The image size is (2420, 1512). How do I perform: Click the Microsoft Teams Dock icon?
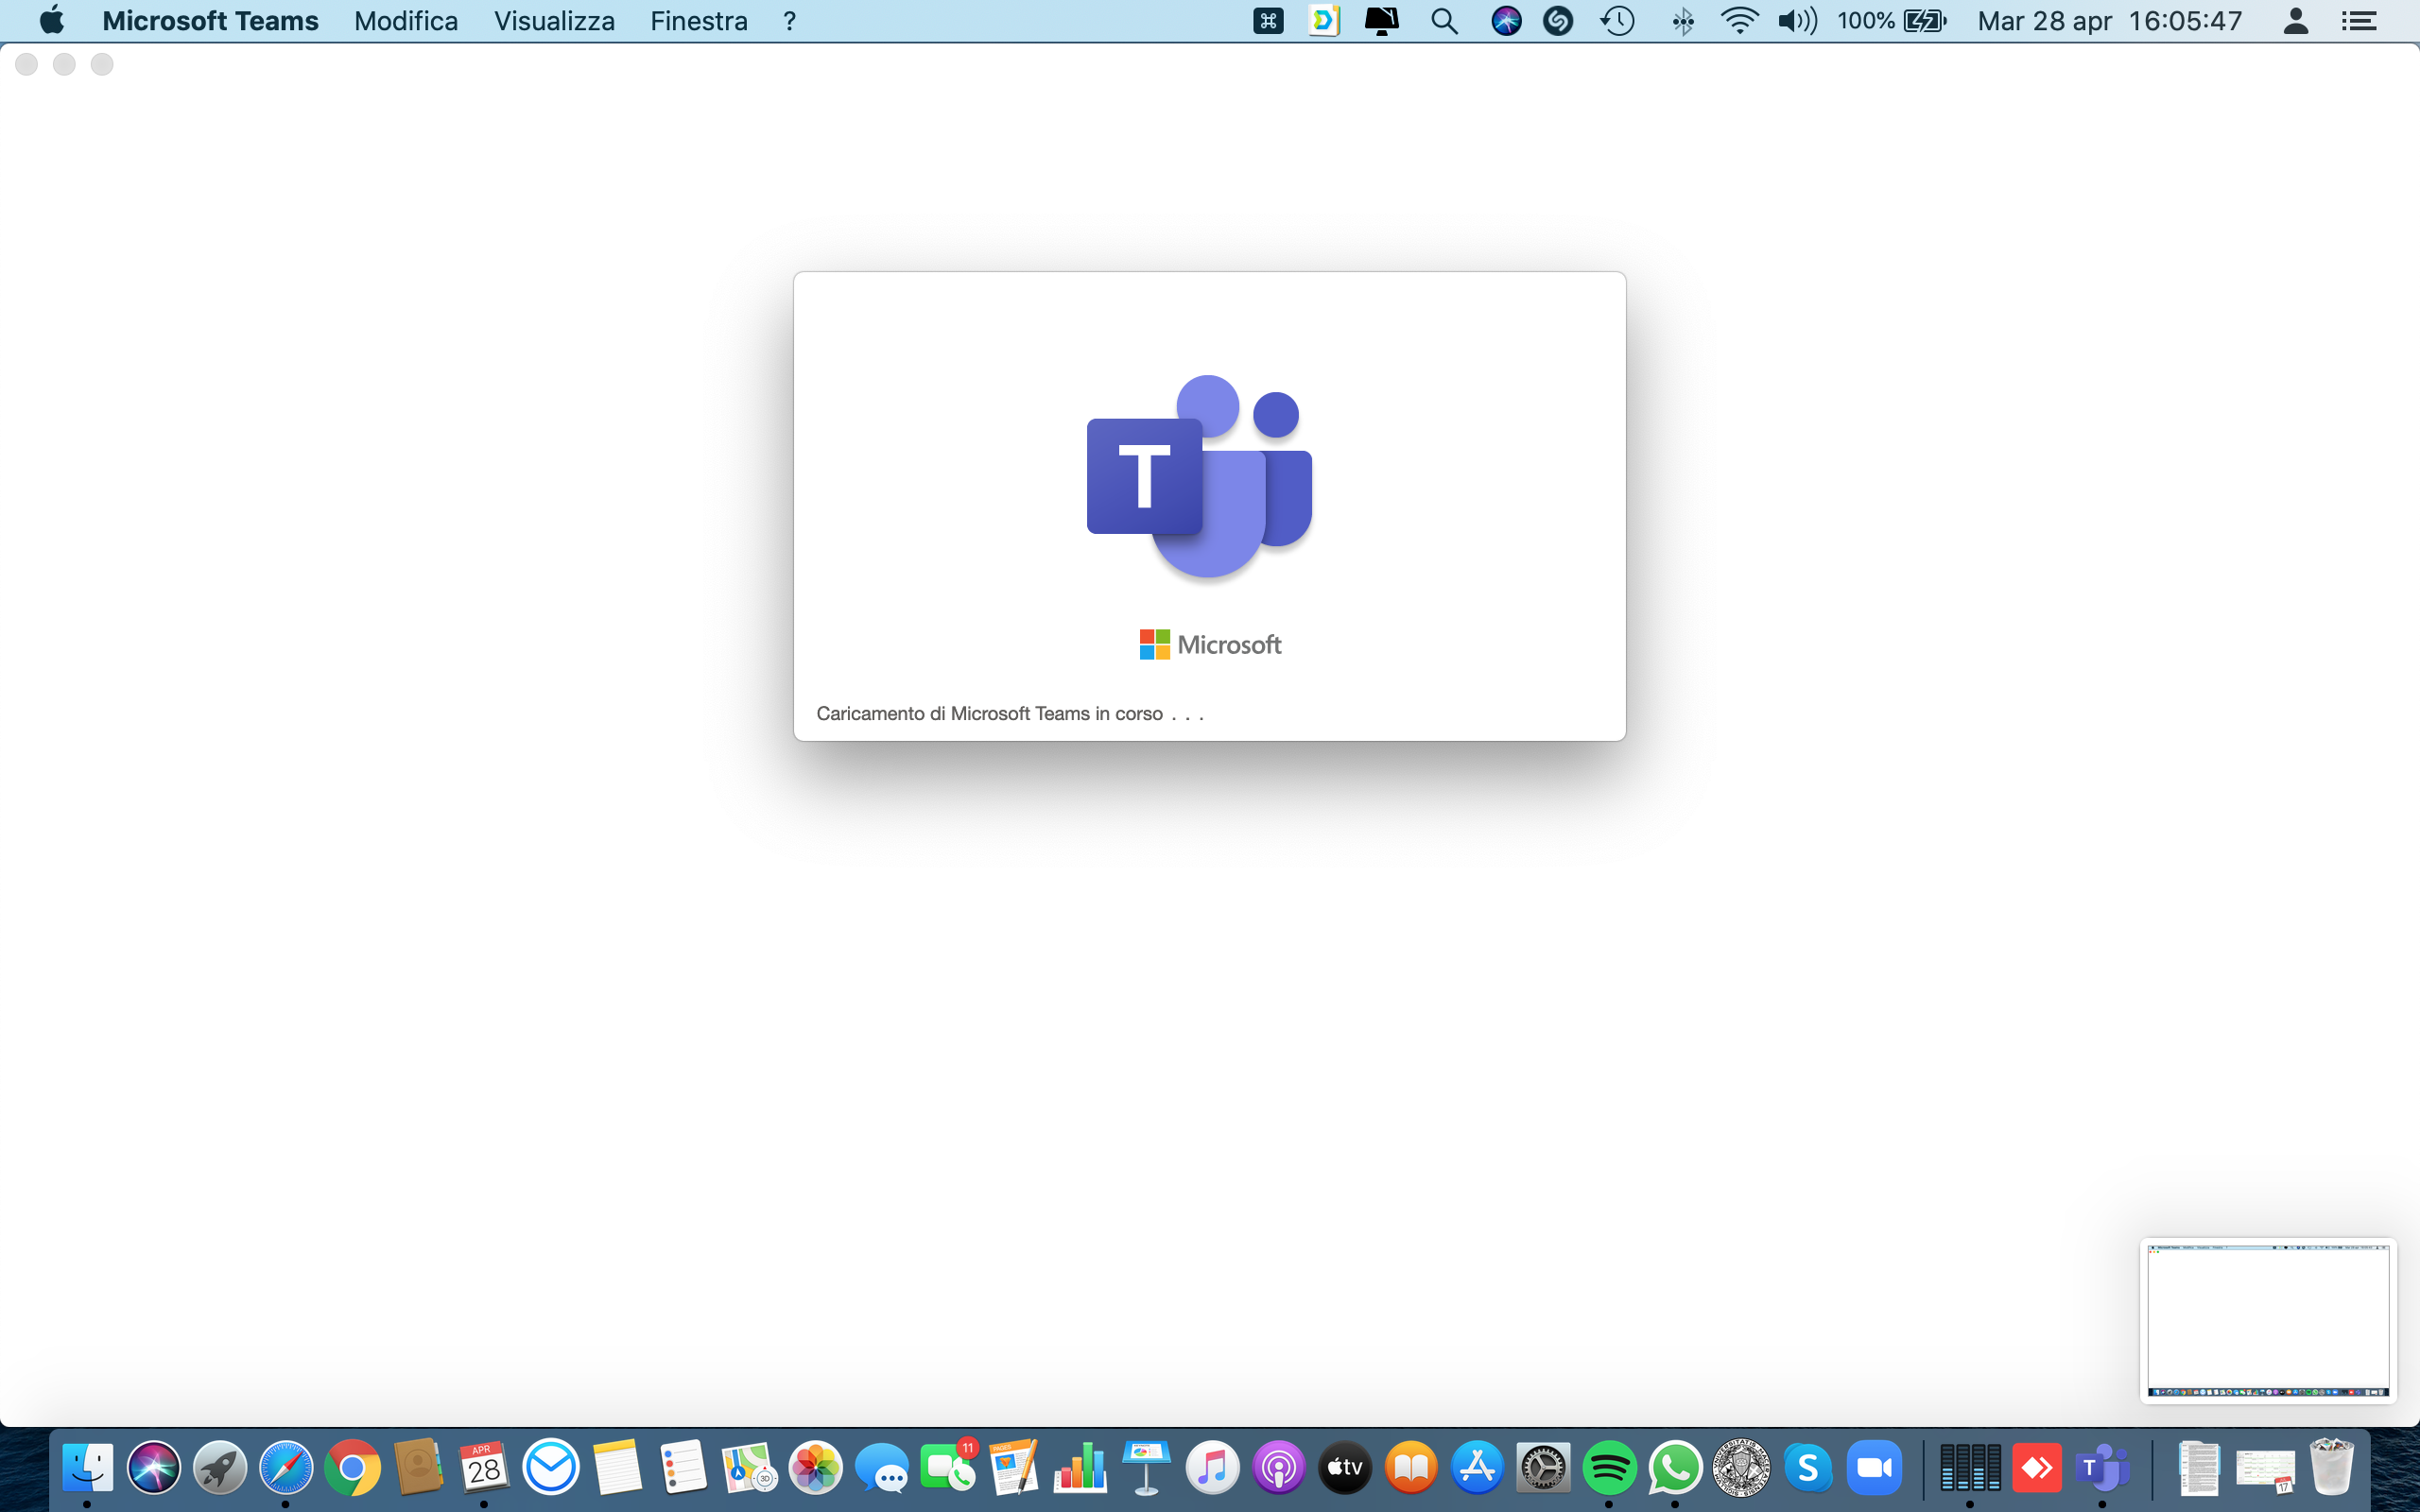[2102, 1467]
